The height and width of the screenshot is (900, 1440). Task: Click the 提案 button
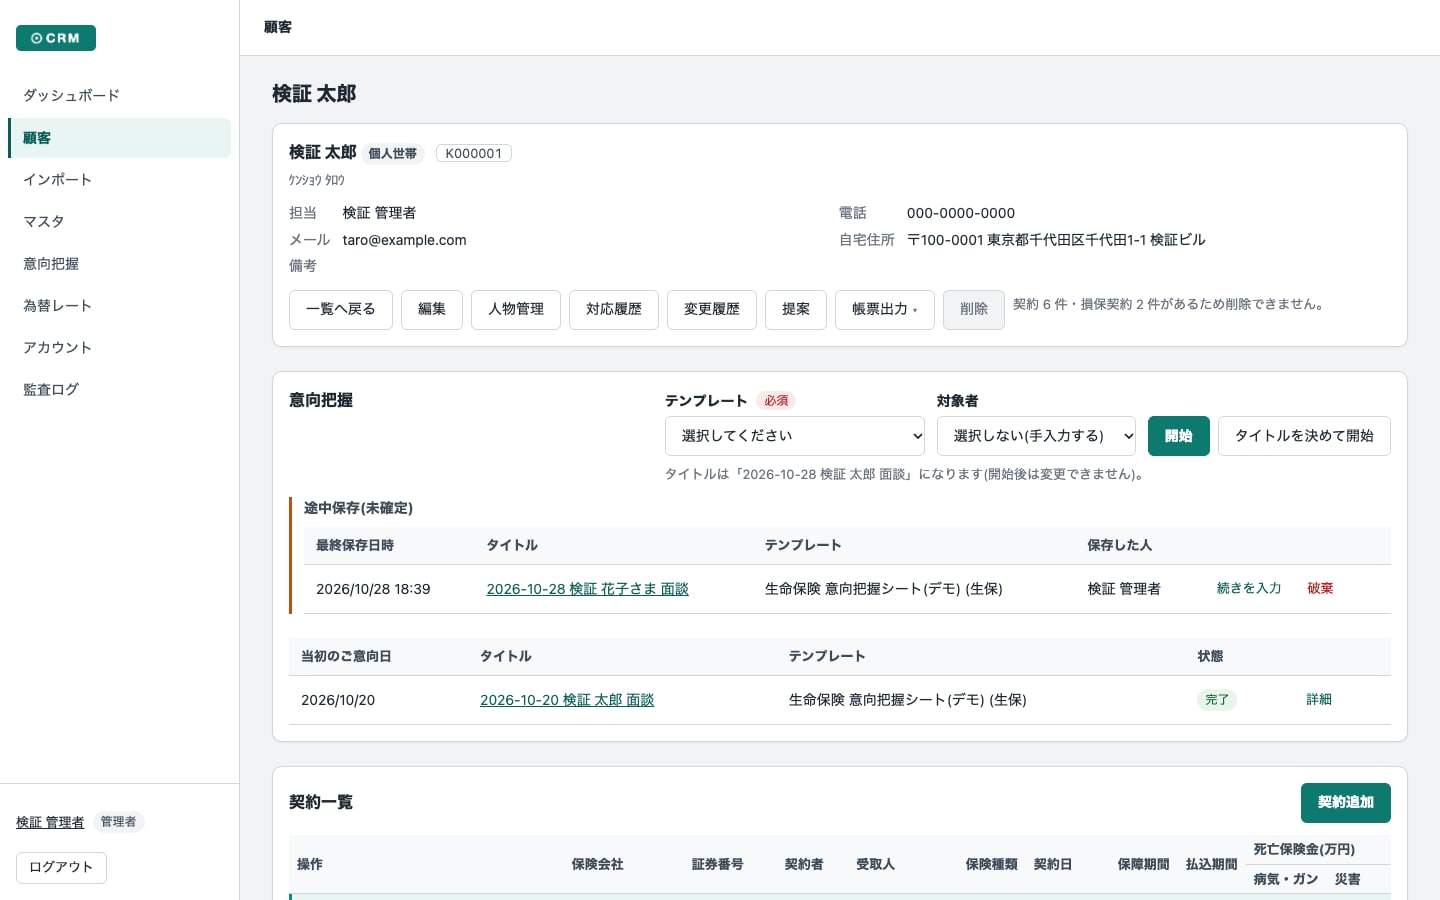coord(796,310)
